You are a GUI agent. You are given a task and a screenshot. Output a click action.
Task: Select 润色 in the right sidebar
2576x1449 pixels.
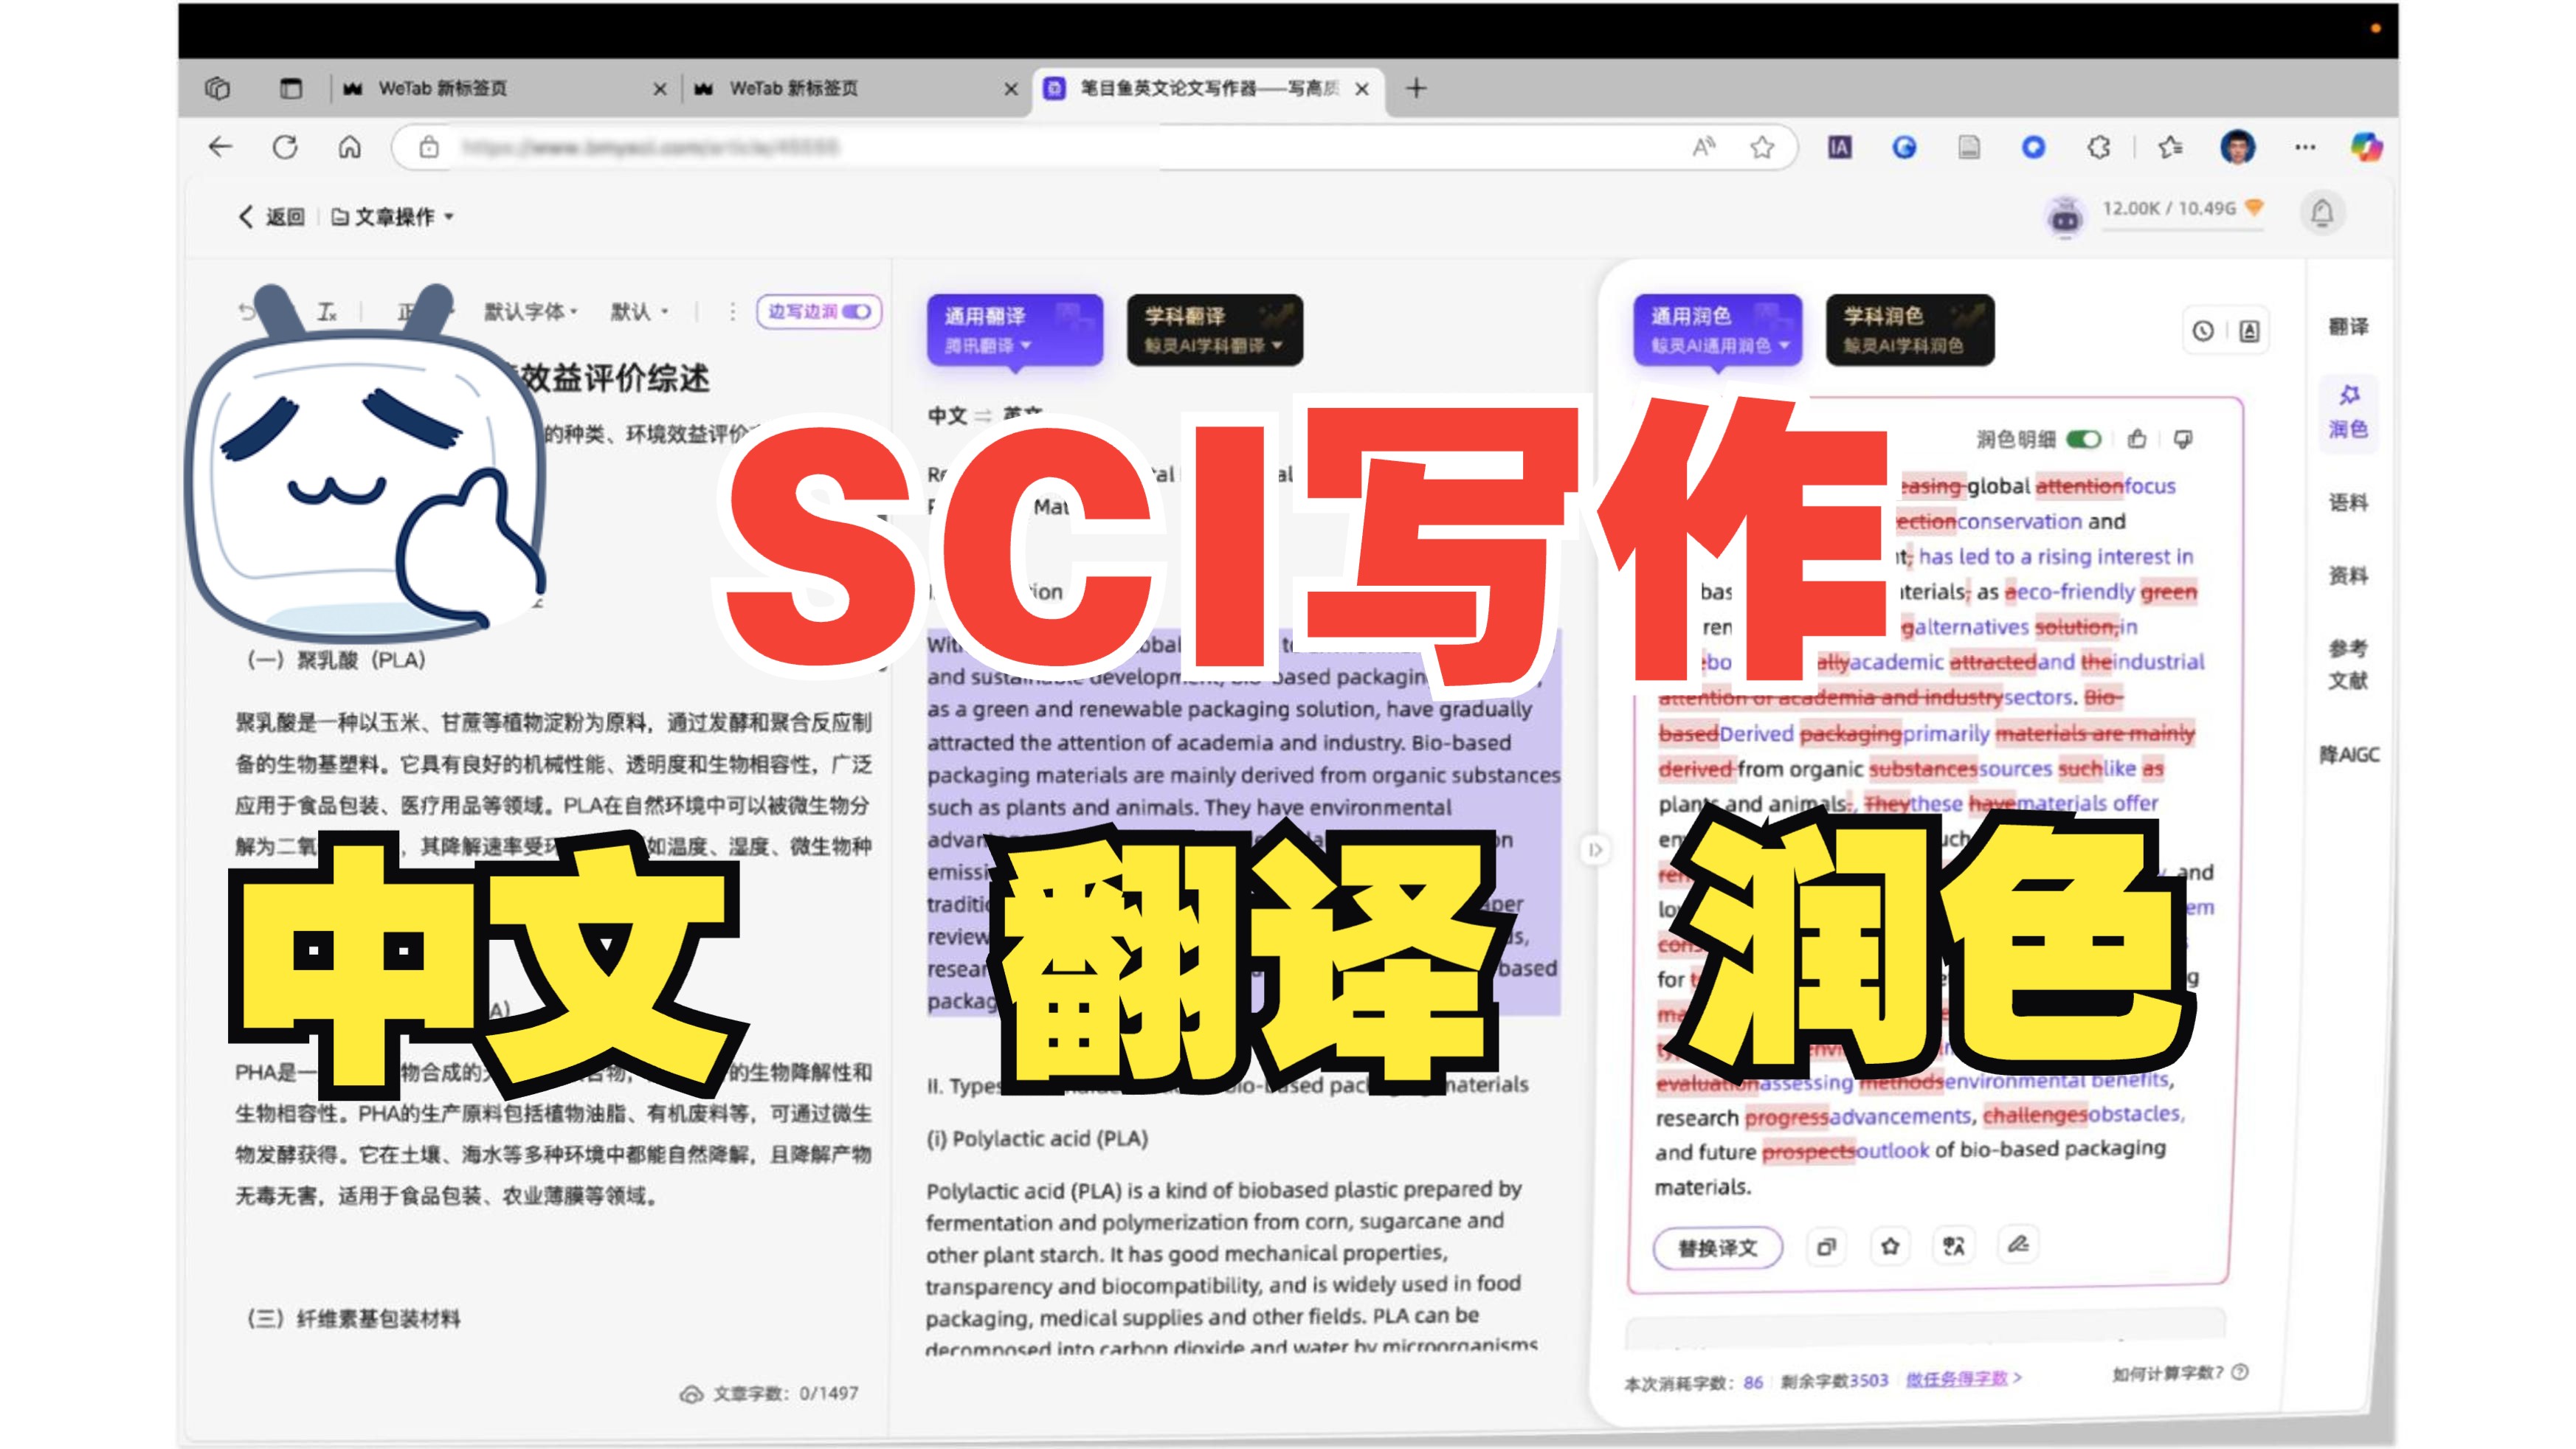pos(2348,411)
